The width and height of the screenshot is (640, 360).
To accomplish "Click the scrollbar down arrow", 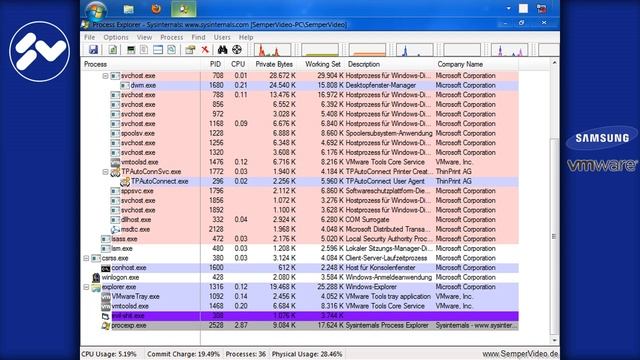I will click(x=554, y=340).
